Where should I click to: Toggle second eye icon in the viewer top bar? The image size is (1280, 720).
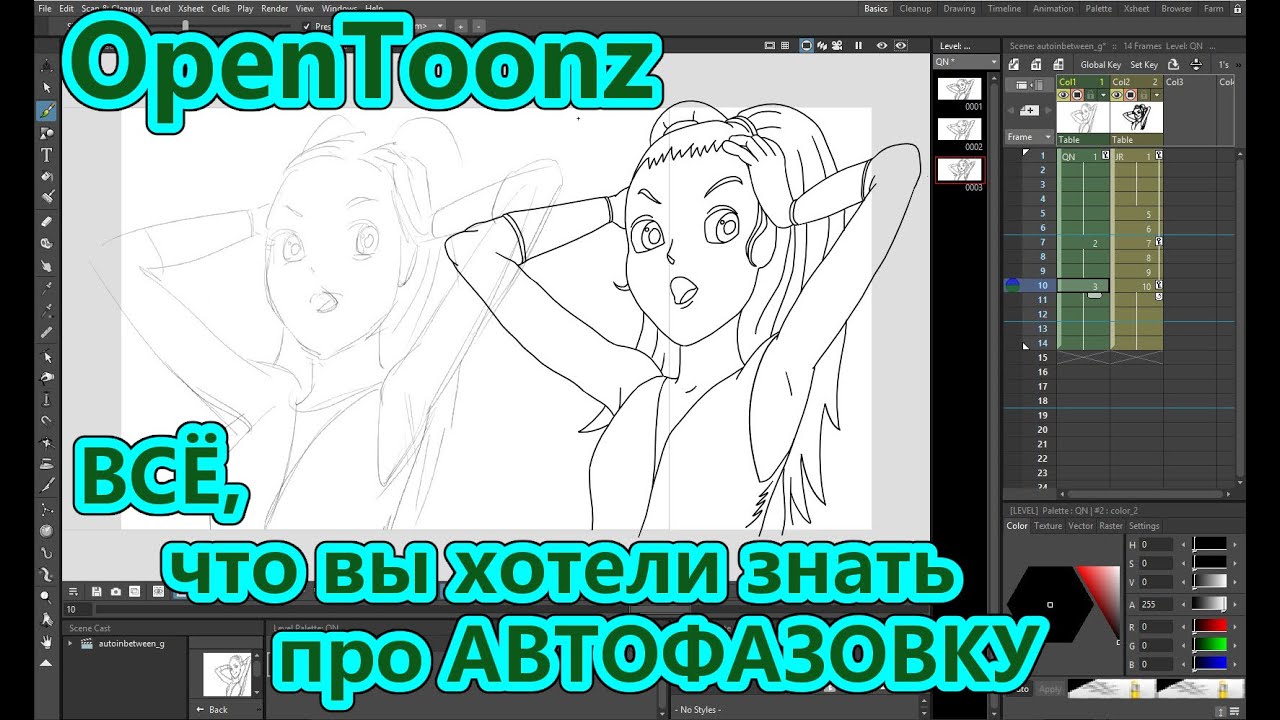901,45
